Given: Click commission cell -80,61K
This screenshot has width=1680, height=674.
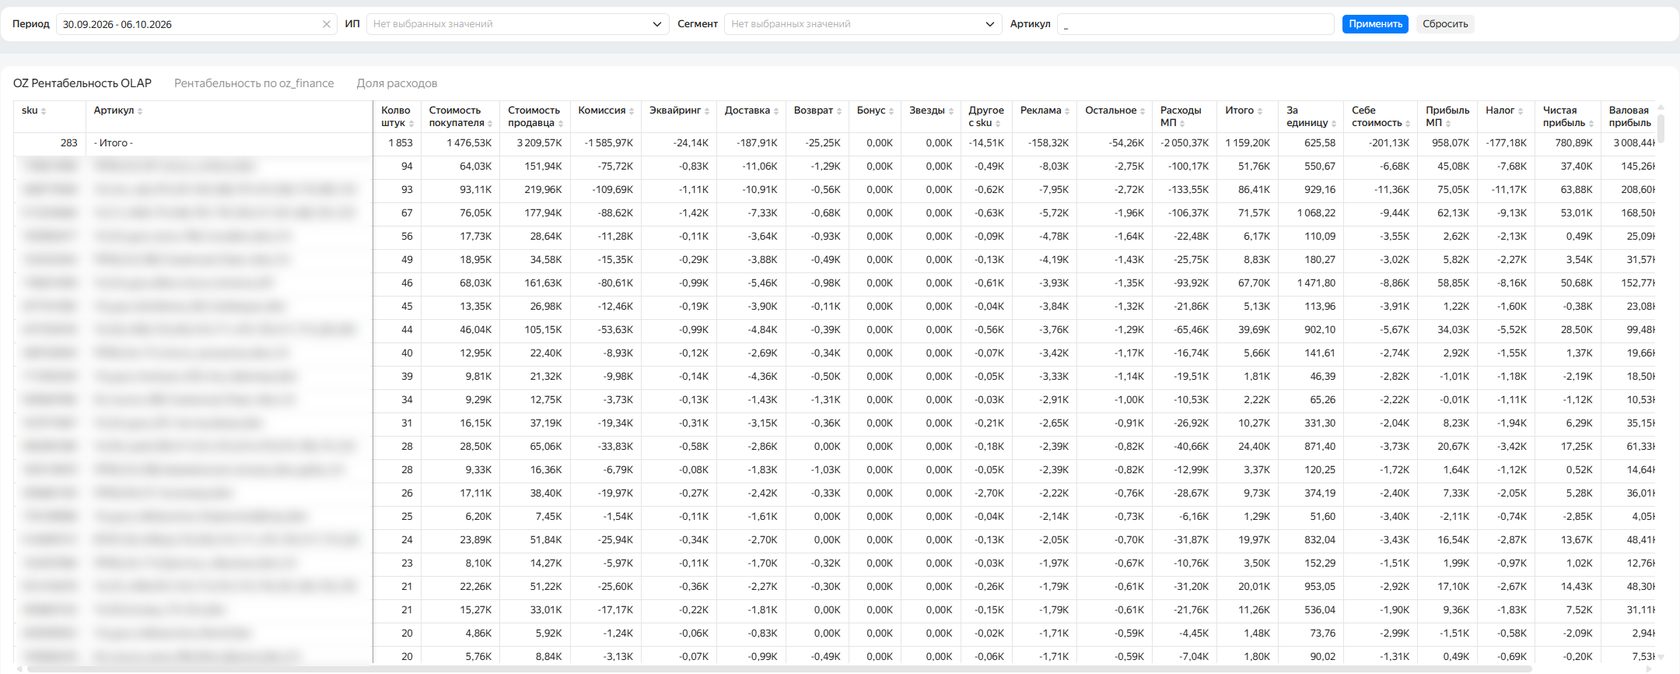Looking at the screenshot, I should tap(616, 283).
